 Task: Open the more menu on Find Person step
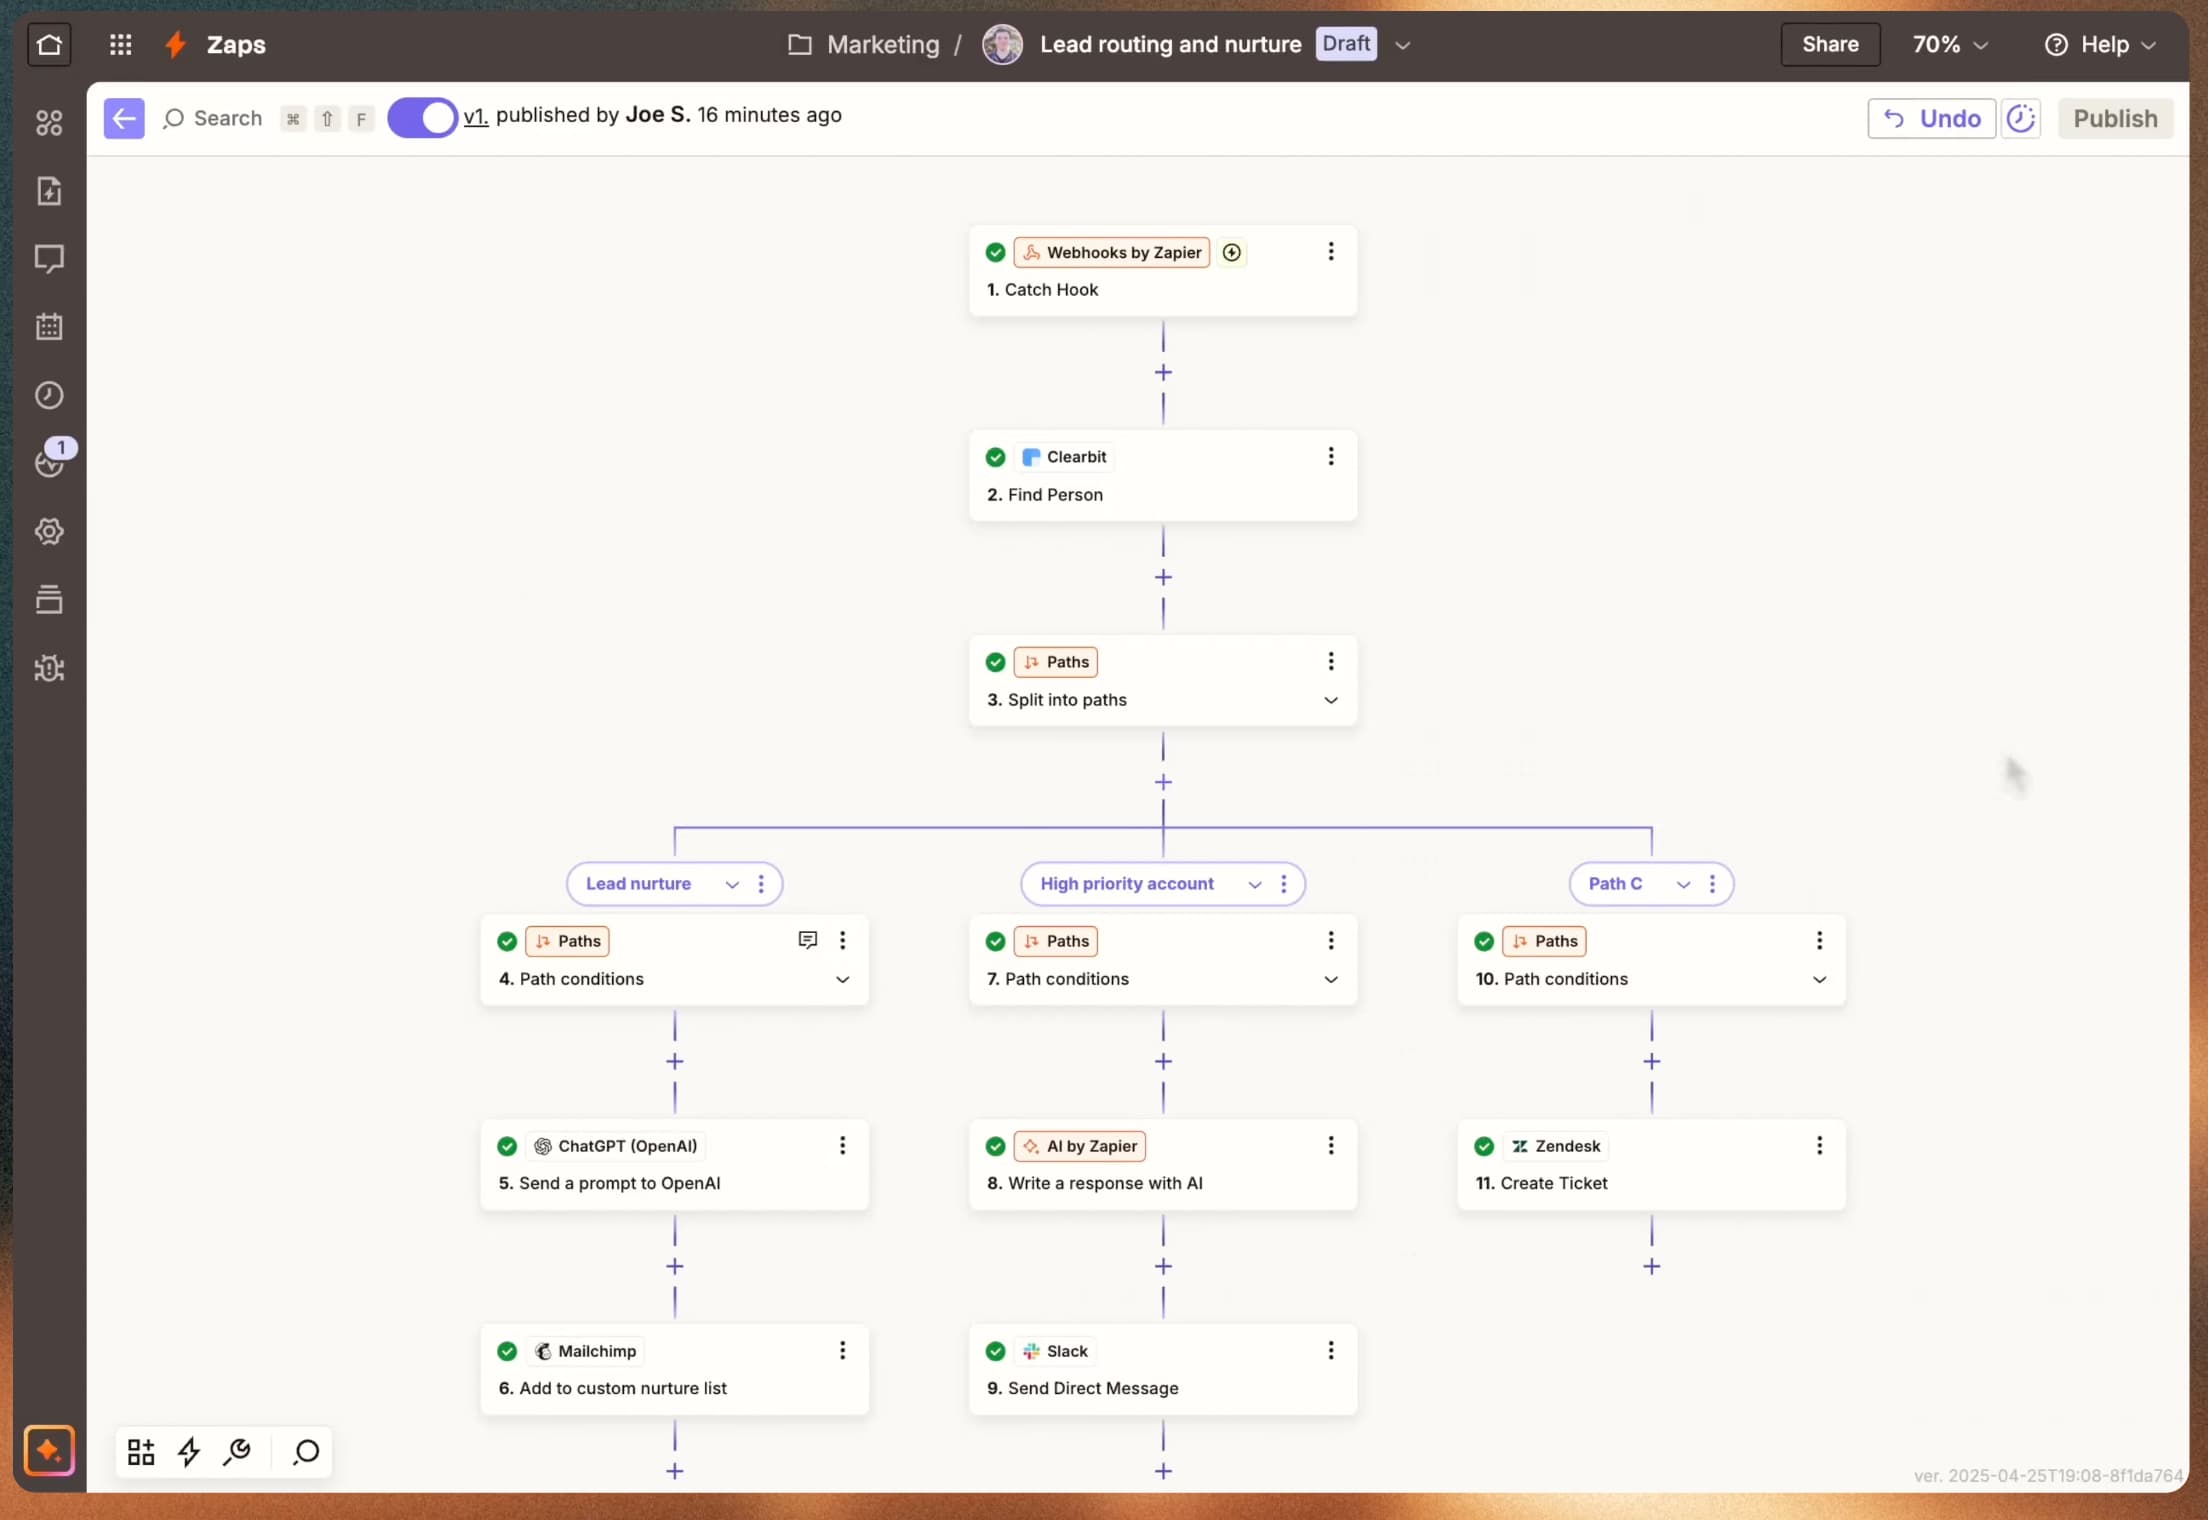coord(1331,456)
